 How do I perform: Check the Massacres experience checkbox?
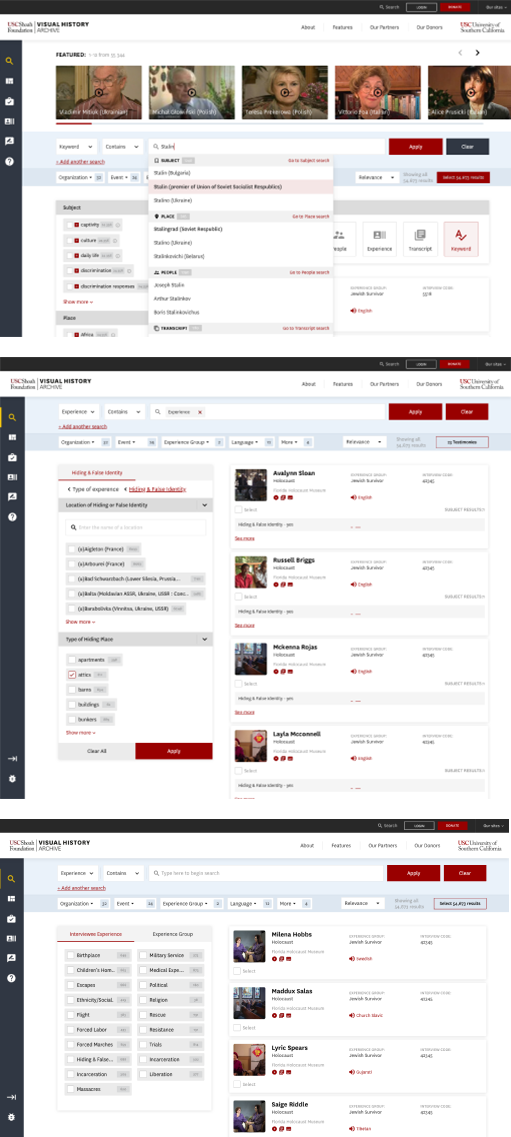70,1089
